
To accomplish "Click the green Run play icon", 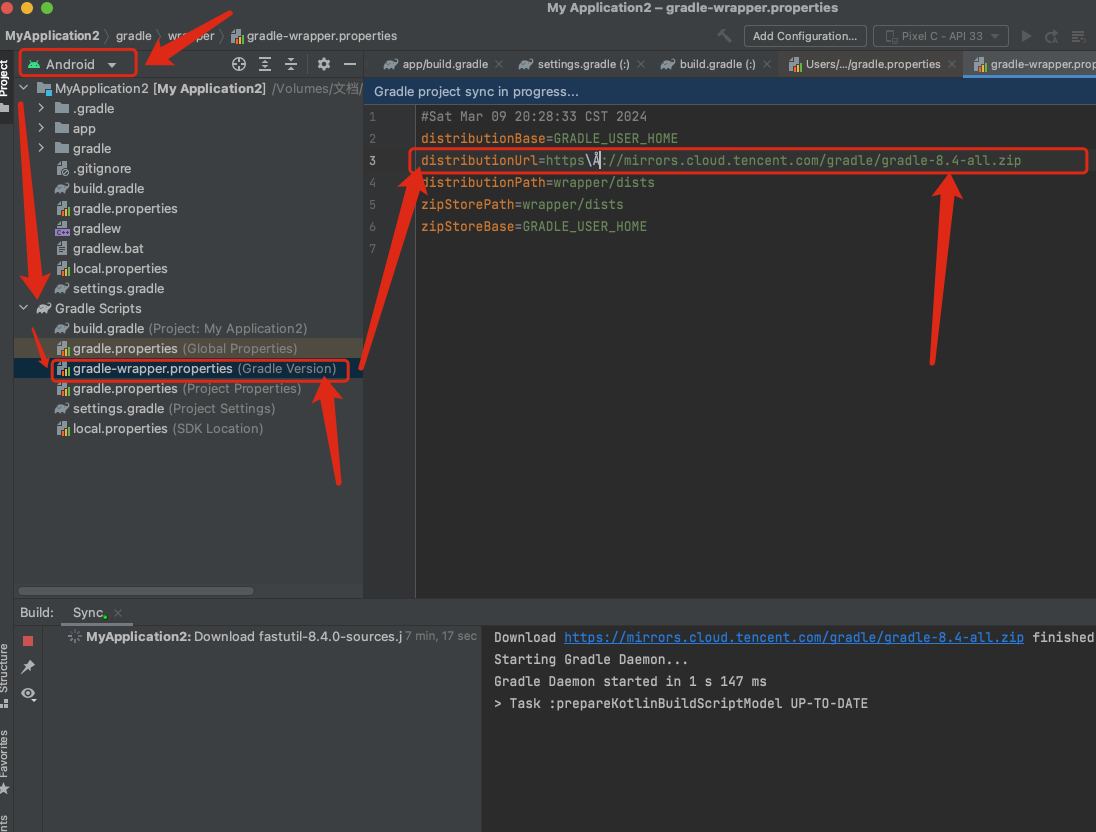I will pyautogui.click(x=1026, y=36).
